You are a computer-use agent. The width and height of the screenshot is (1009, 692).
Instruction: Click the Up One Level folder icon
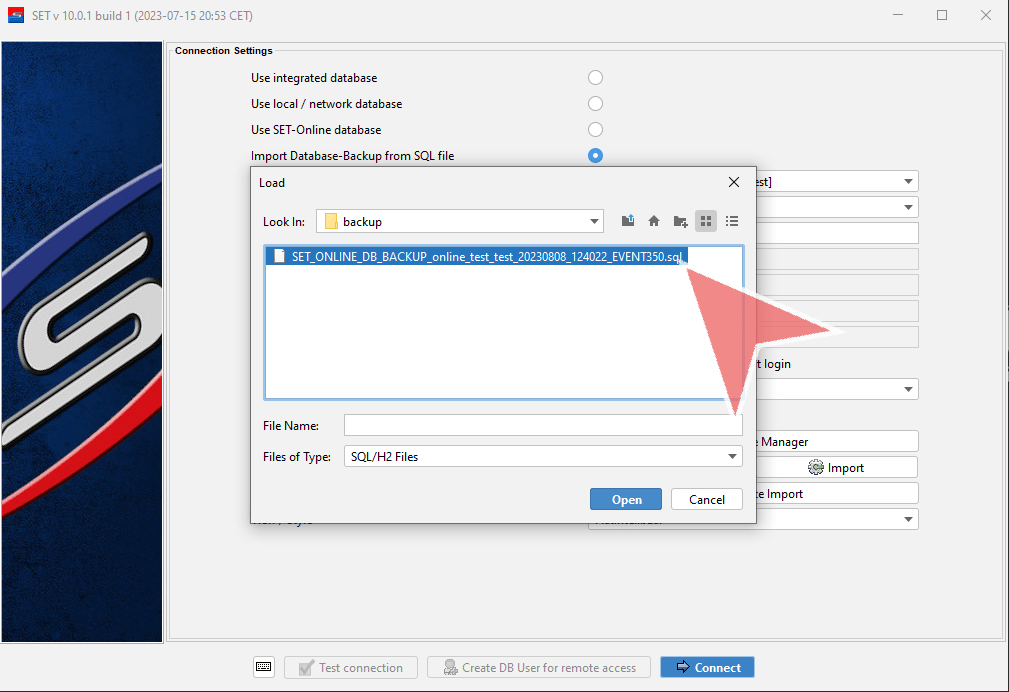click(x=628, y=221)
